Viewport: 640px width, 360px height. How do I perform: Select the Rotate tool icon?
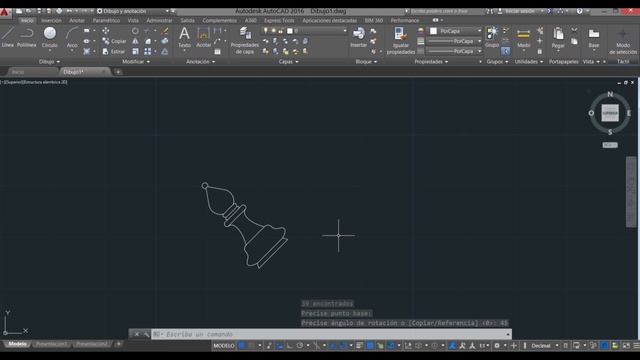[135, 31]
